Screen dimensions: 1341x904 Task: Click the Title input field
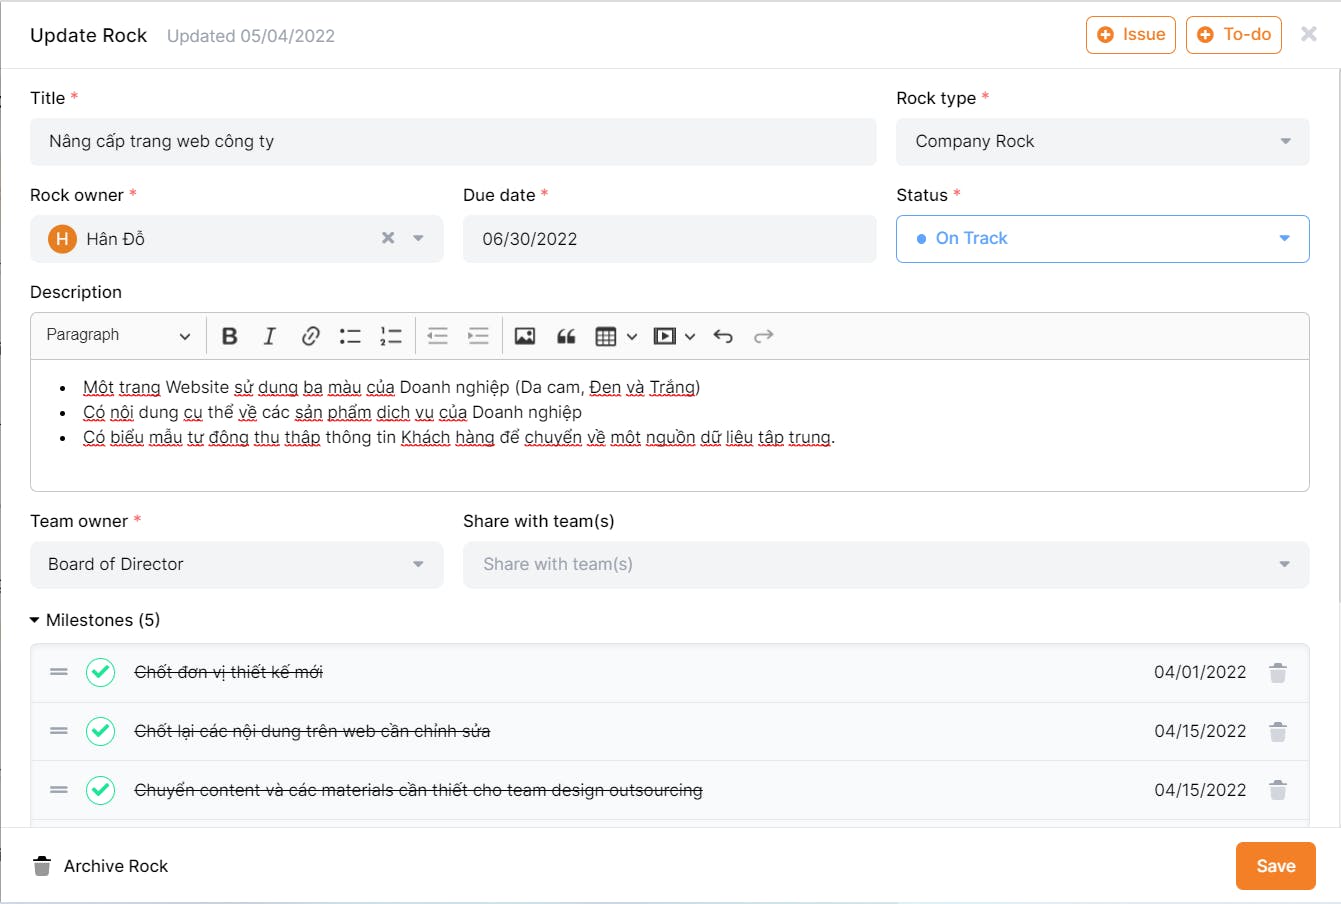point(453,142)
